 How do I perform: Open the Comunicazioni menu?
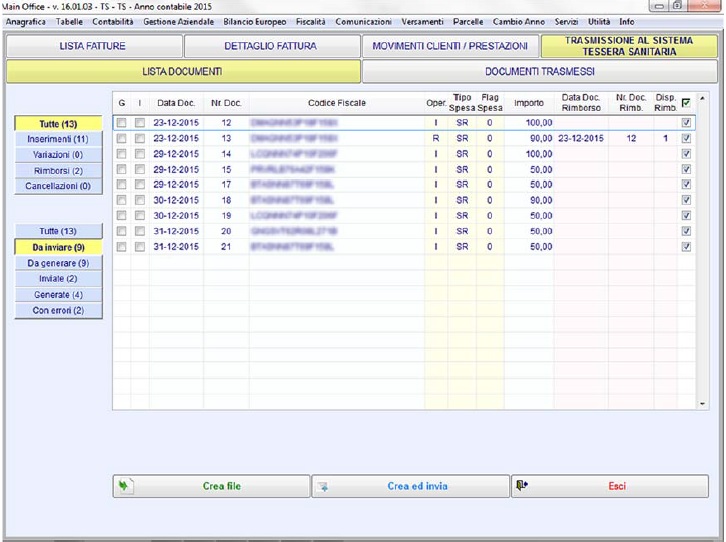(363, 22)
